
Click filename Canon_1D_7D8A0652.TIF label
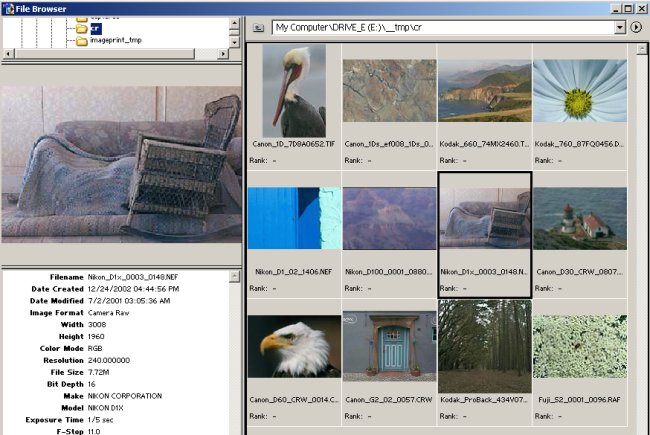point(294,144)
